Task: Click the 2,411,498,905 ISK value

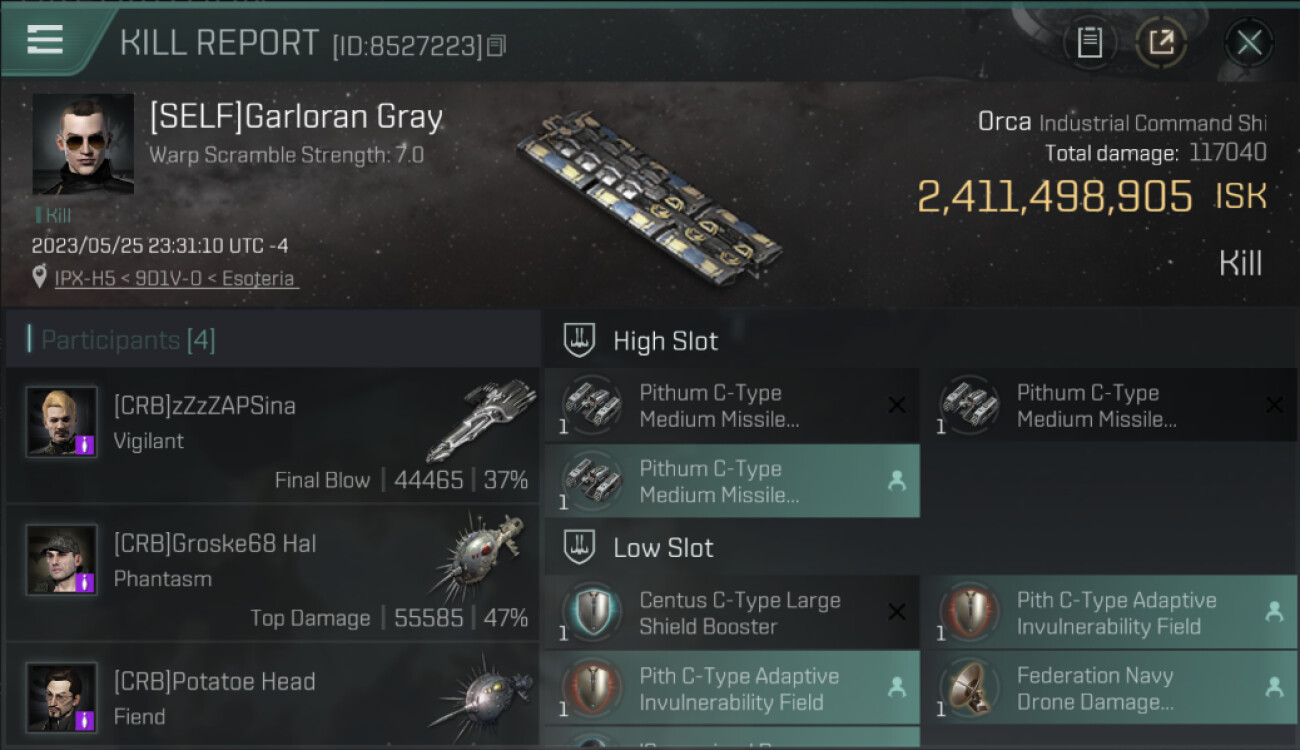Action: click(1091, 197)
